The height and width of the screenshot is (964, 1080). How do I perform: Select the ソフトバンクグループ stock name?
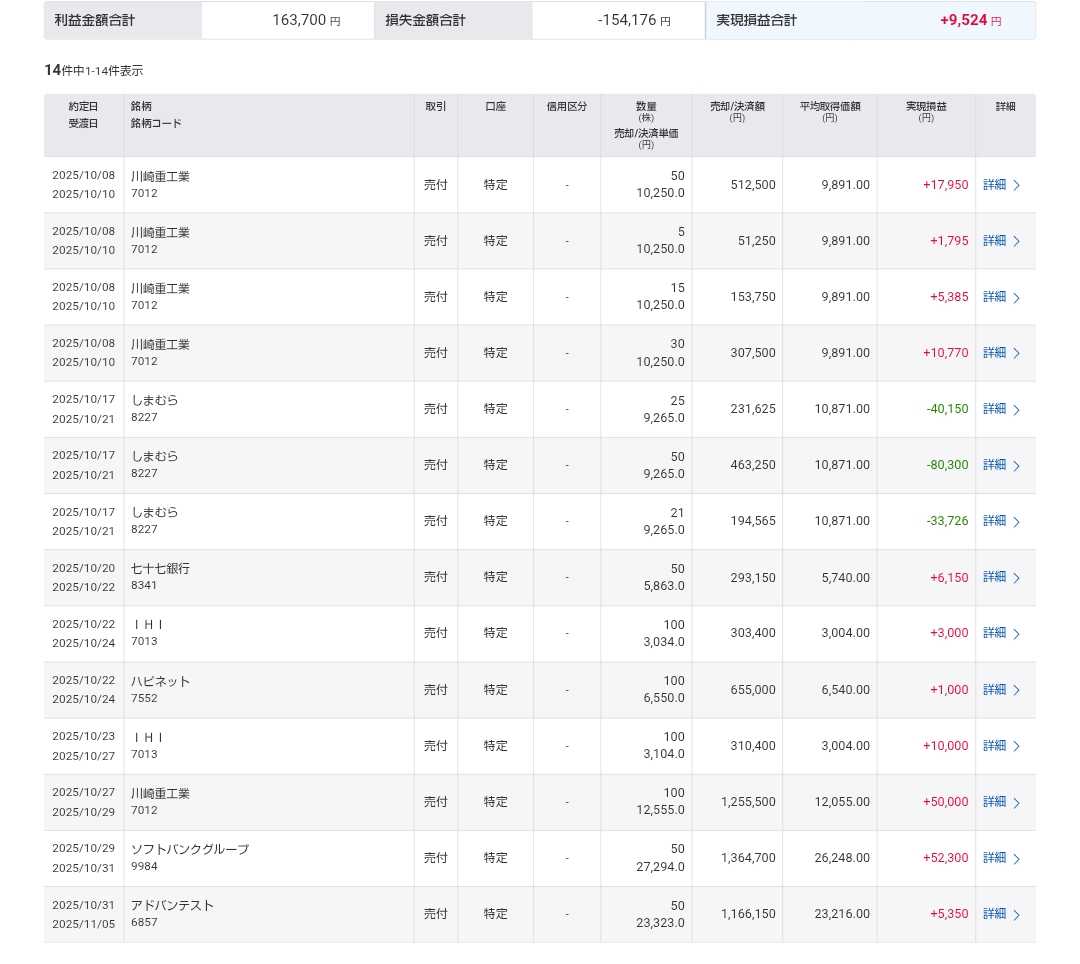190,849
